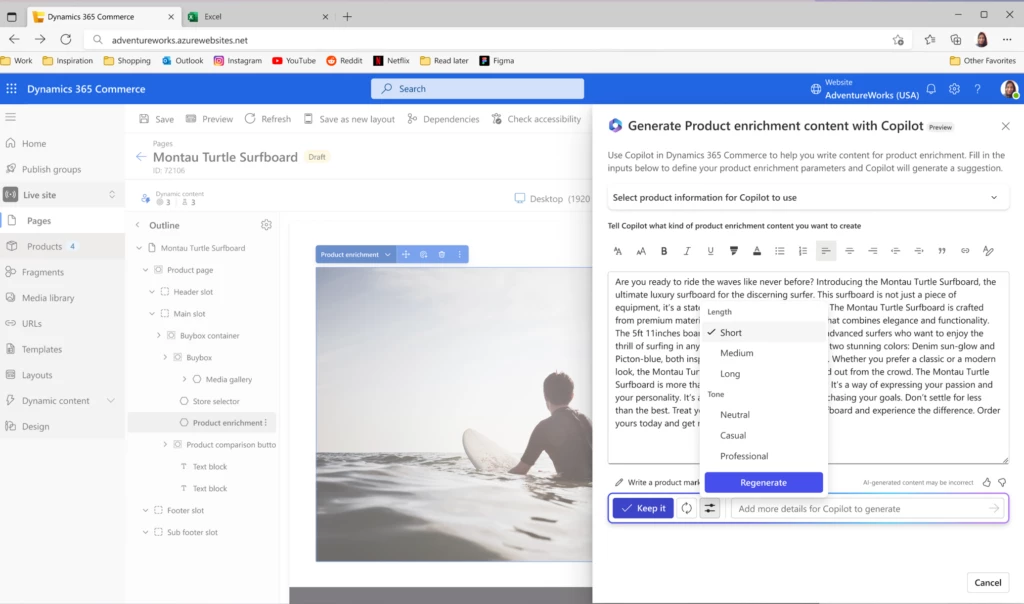This screenshot has width=1024, height=604.
Task: Toggle bold formatting in the Copilot editor
Action: tap(662, 251)
